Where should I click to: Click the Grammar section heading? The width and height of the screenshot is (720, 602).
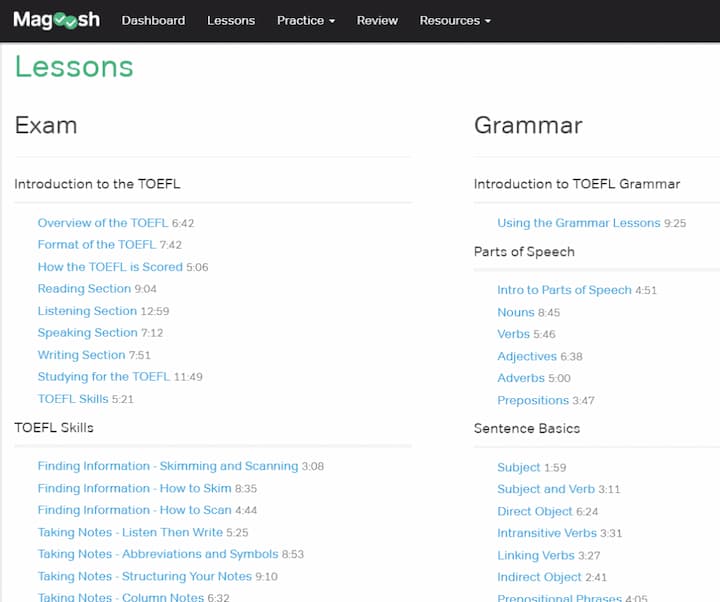point(529,125)
